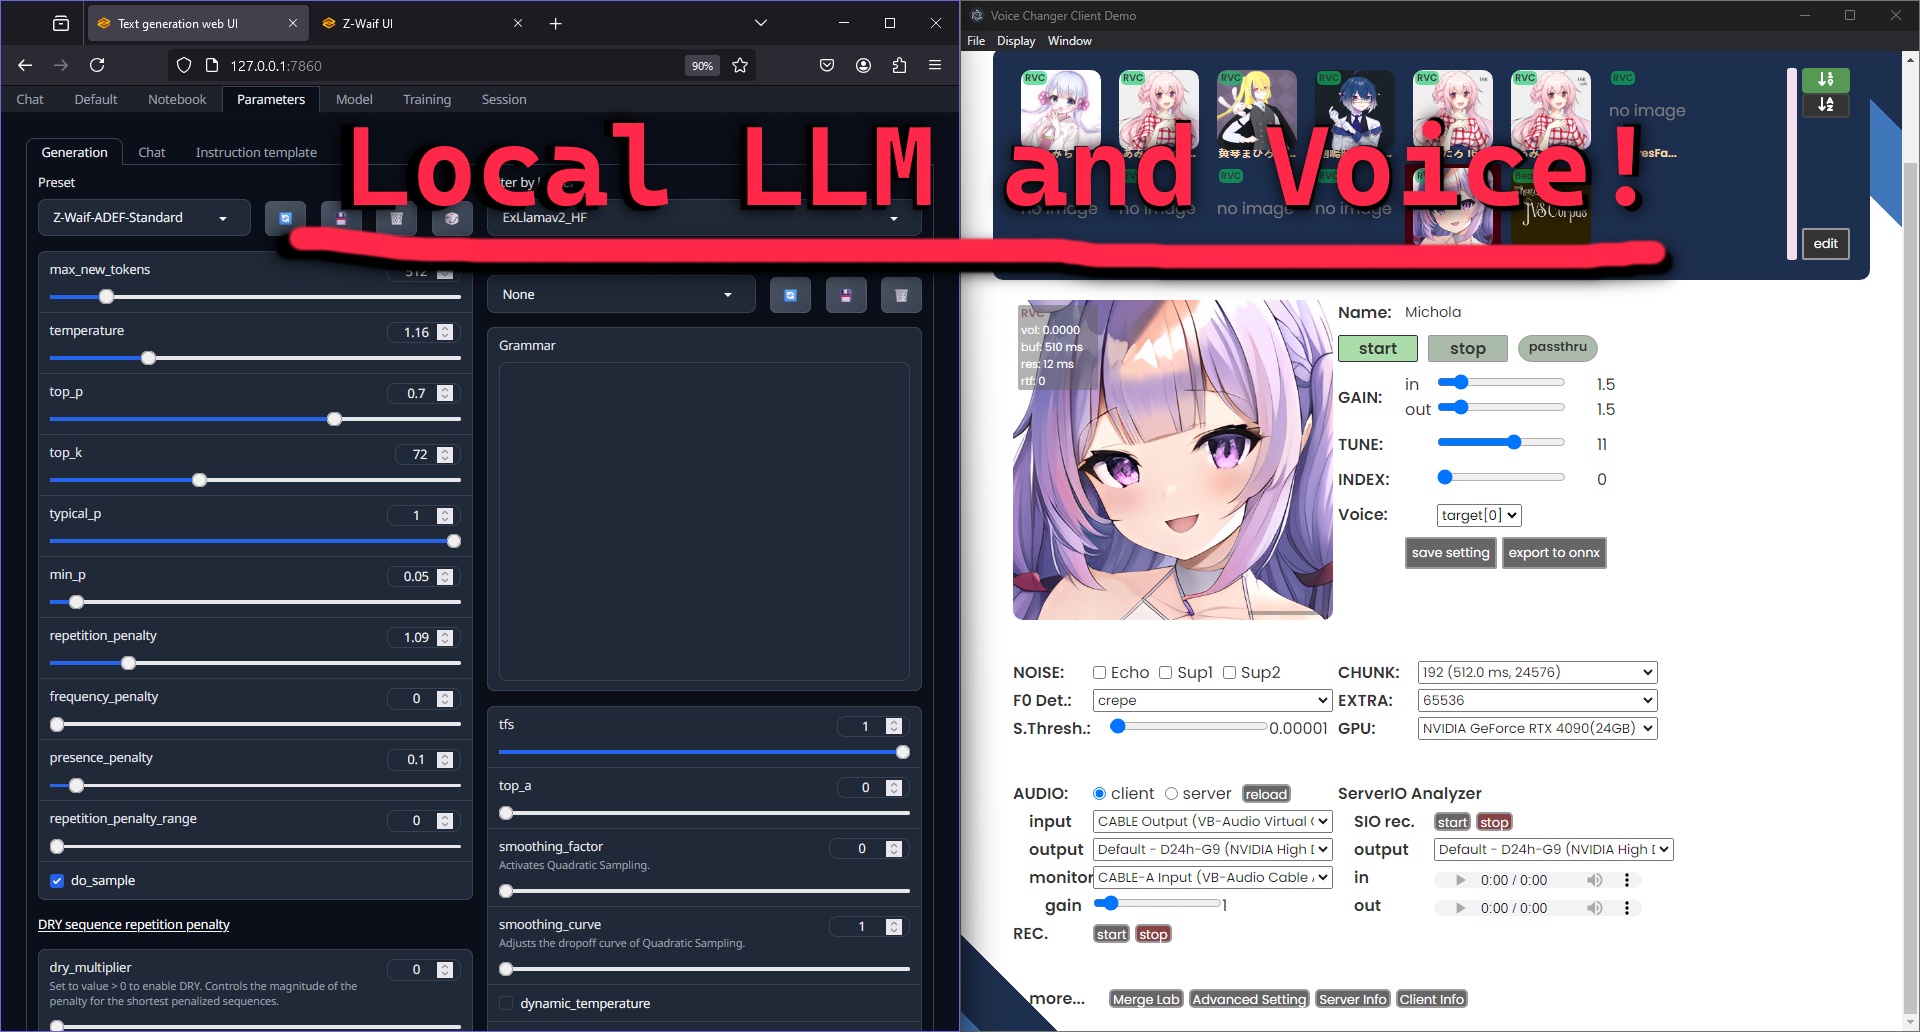
Task: Refresh preset list icon
Action: point(285,218)
